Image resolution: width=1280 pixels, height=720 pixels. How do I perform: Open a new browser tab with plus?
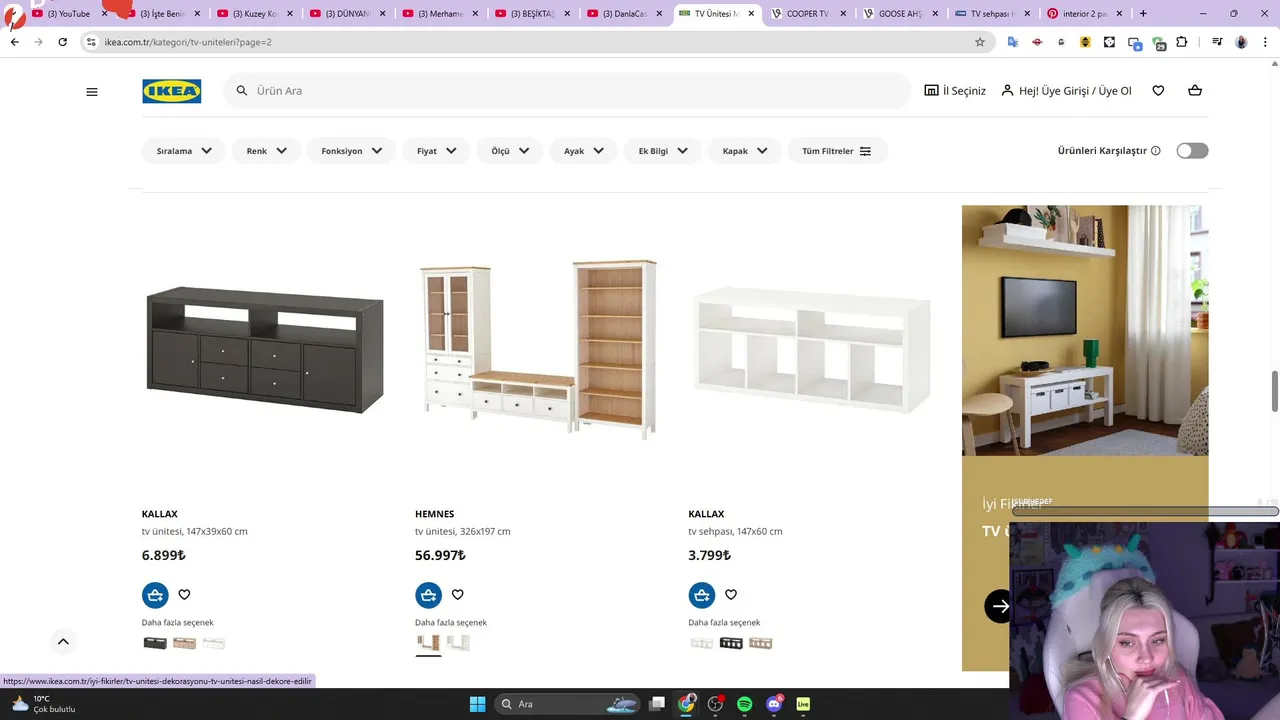pyautogui.click(x=1143, y=14)
